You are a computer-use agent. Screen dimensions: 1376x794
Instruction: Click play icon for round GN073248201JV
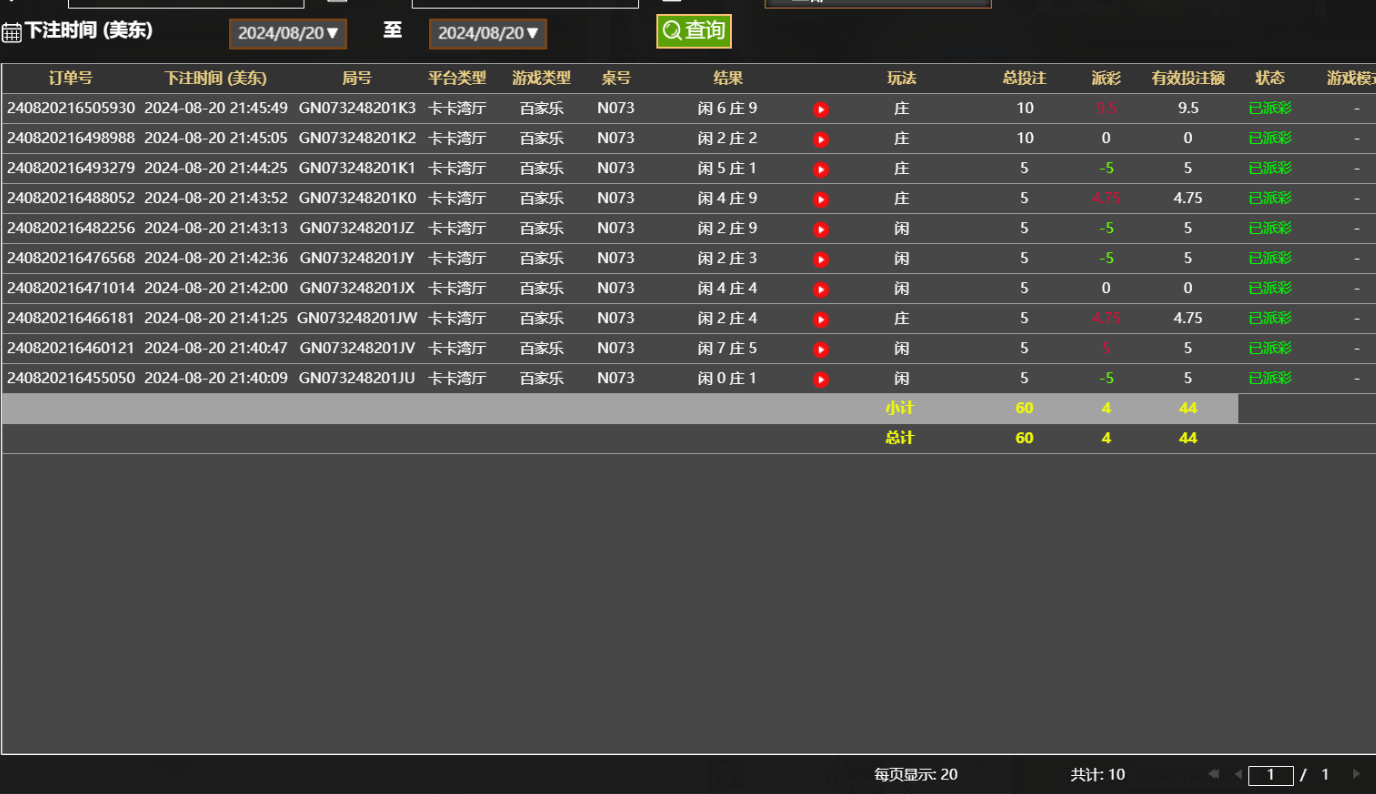[x=821, y=349]
